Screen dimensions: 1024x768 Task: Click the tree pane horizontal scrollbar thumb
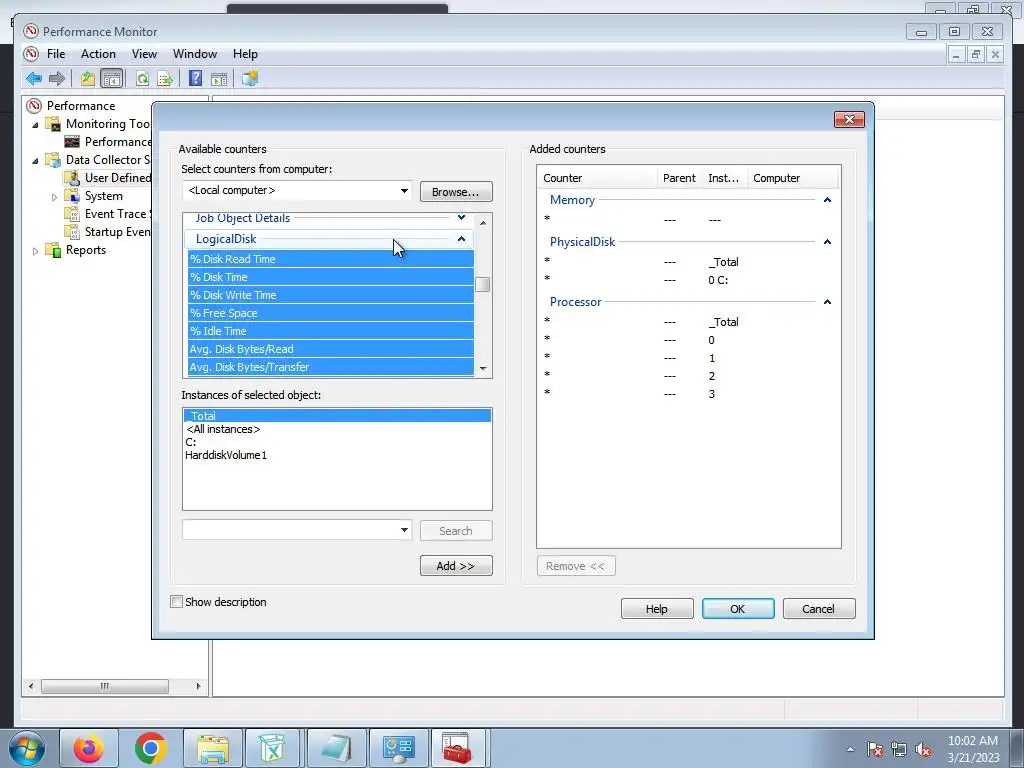(104, 686)
